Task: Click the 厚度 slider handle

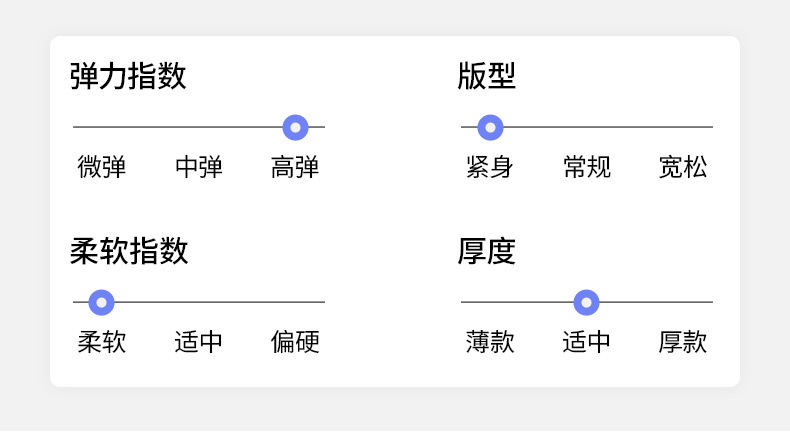Action: coord(587,302)
